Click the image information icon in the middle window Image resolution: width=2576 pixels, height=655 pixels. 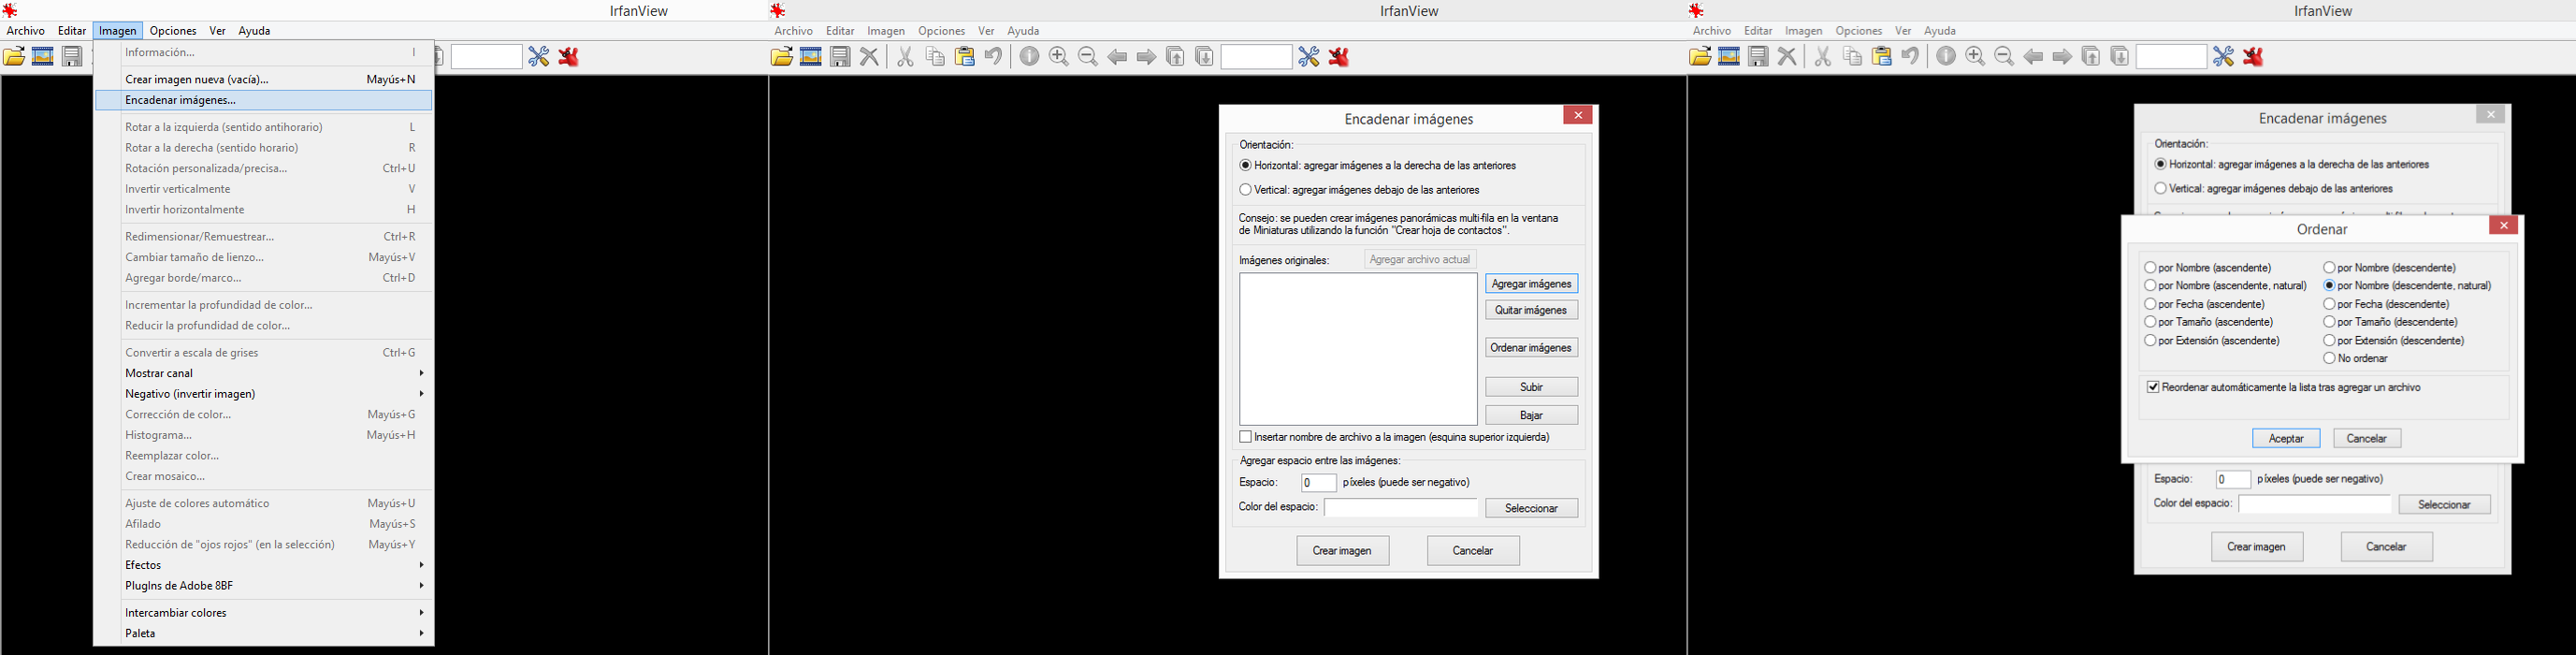[1029, 57]
